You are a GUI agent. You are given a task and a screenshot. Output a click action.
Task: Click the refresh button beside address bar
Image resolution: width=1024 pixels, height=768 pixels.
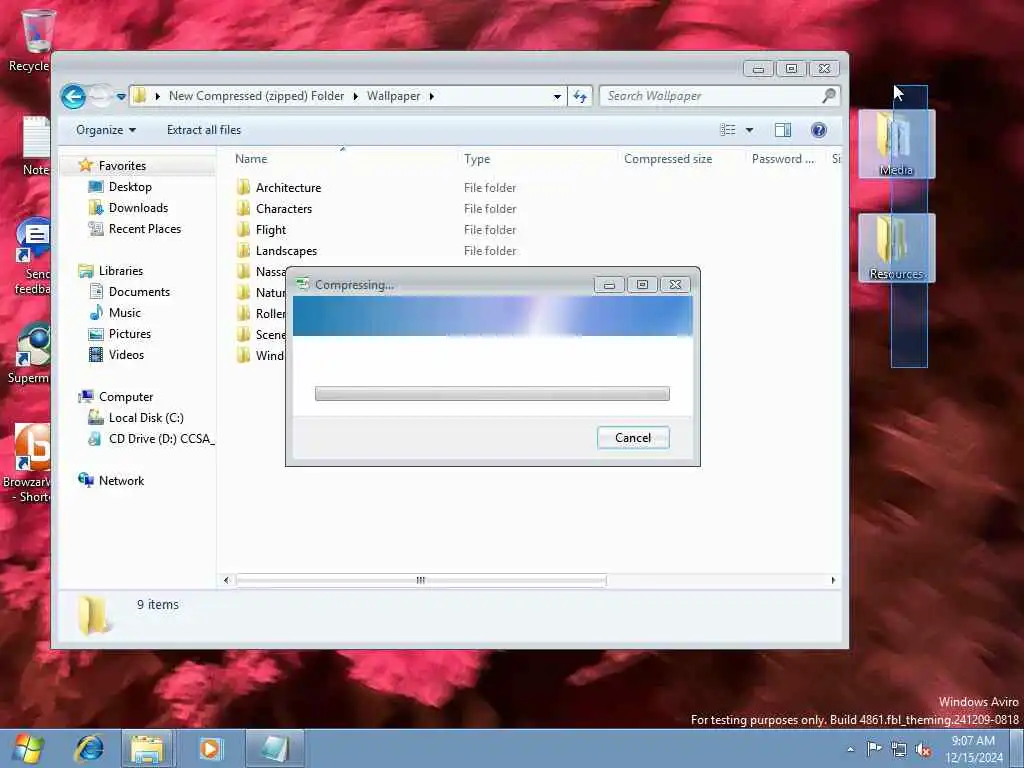(580, 97)
